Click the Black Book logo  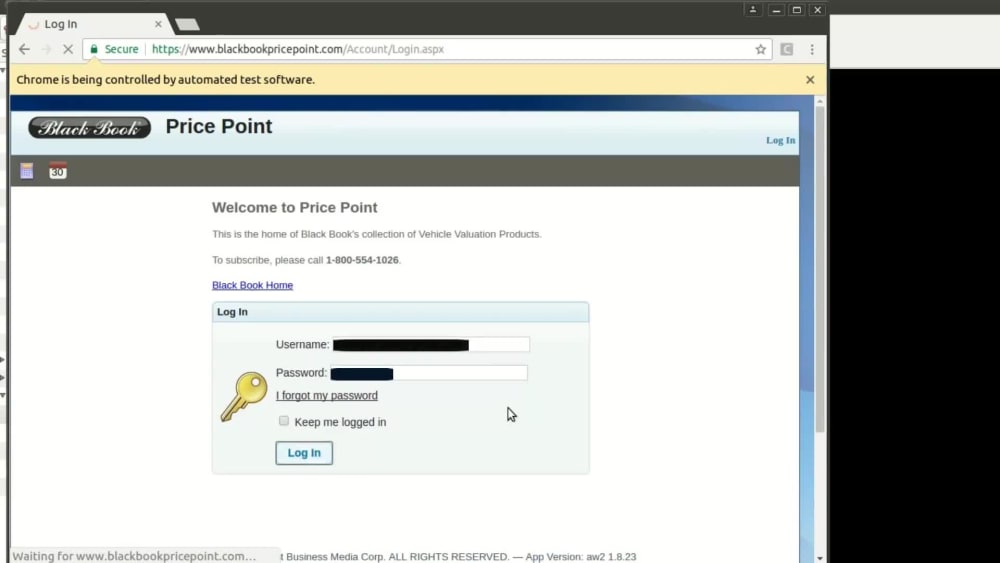coord(89,128)
